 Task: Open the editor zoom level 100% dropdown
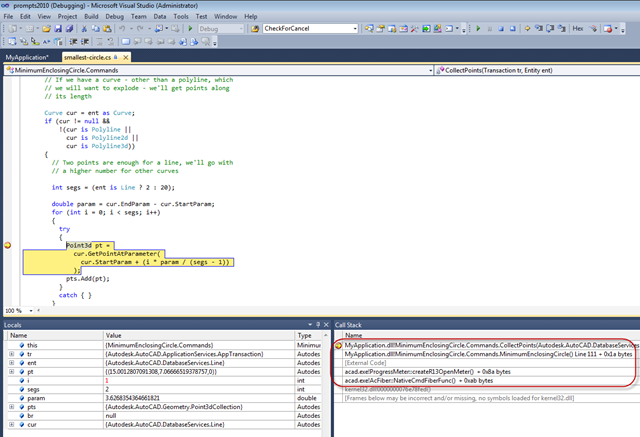[19, 310]
